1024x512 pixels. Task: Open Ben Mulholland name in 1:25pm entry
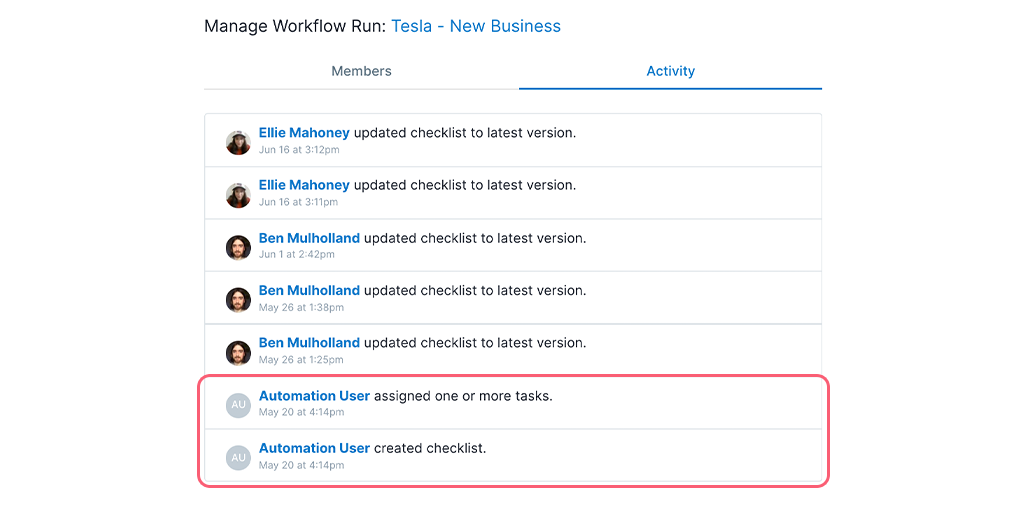[x=310, y=342]
